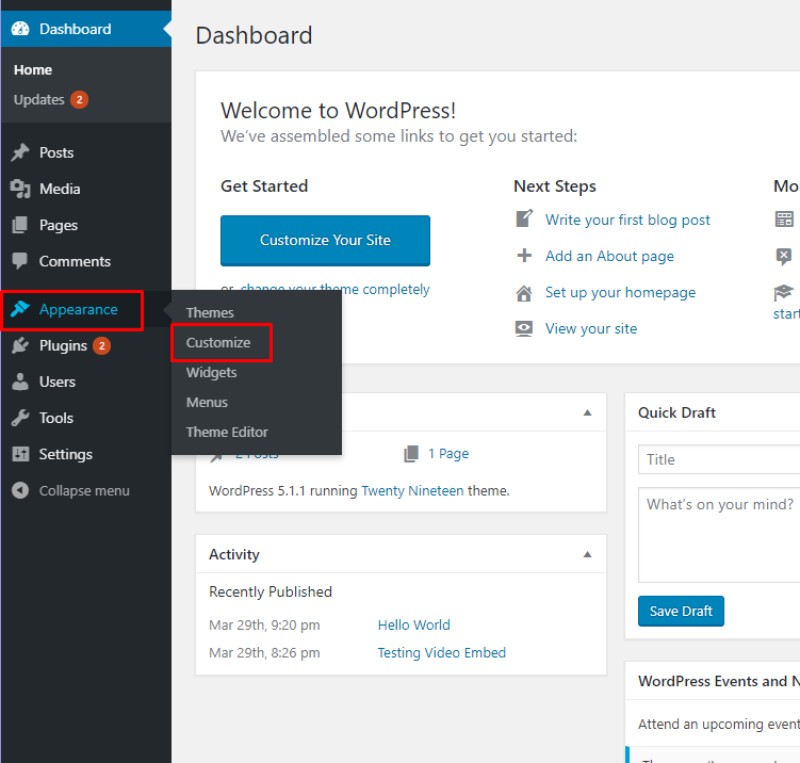Choose Theme Editor from the Appearance flyout
Screen dimensions: 800x763
point(227,432)
